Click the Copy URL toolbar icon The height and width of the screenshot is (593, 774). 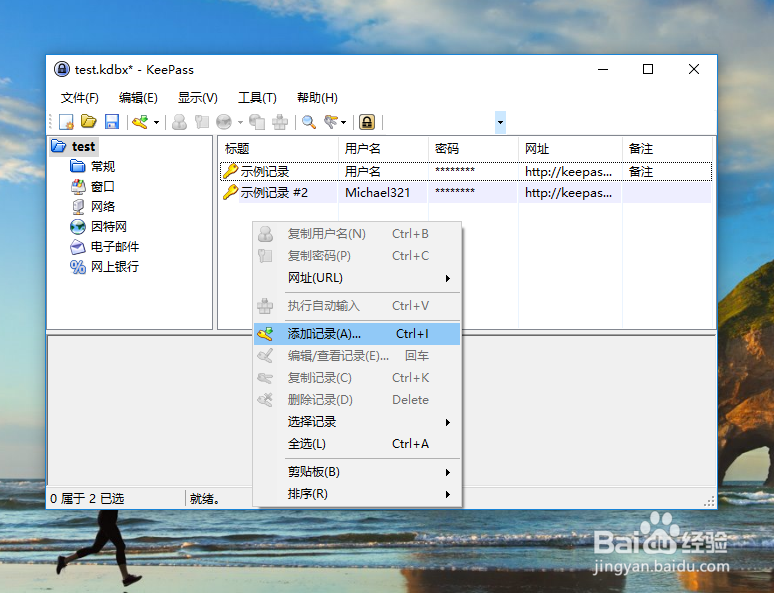[x=257, y=122]
